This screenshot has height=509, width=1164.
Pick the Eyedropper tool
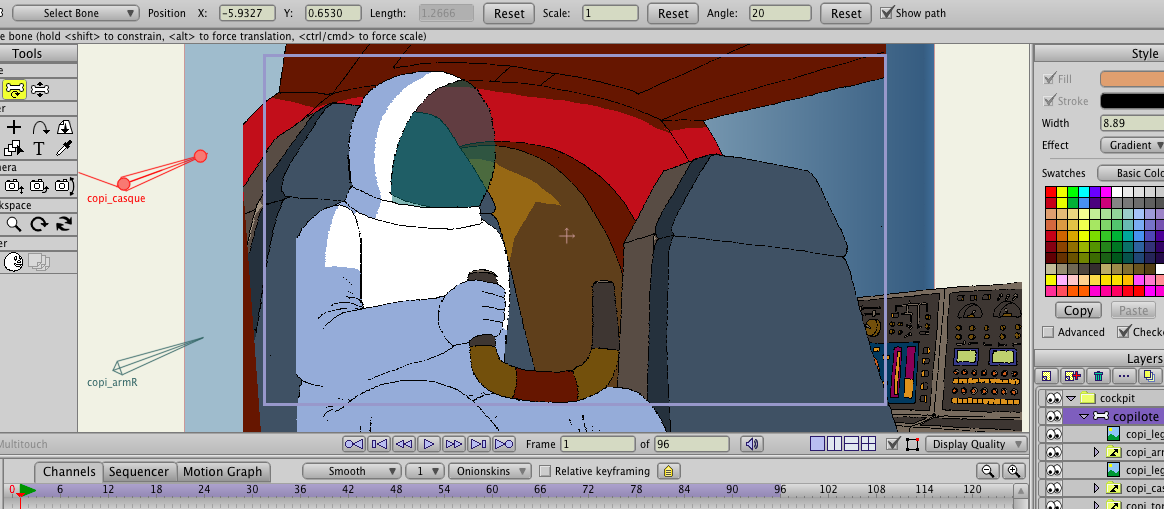[64, 149]
